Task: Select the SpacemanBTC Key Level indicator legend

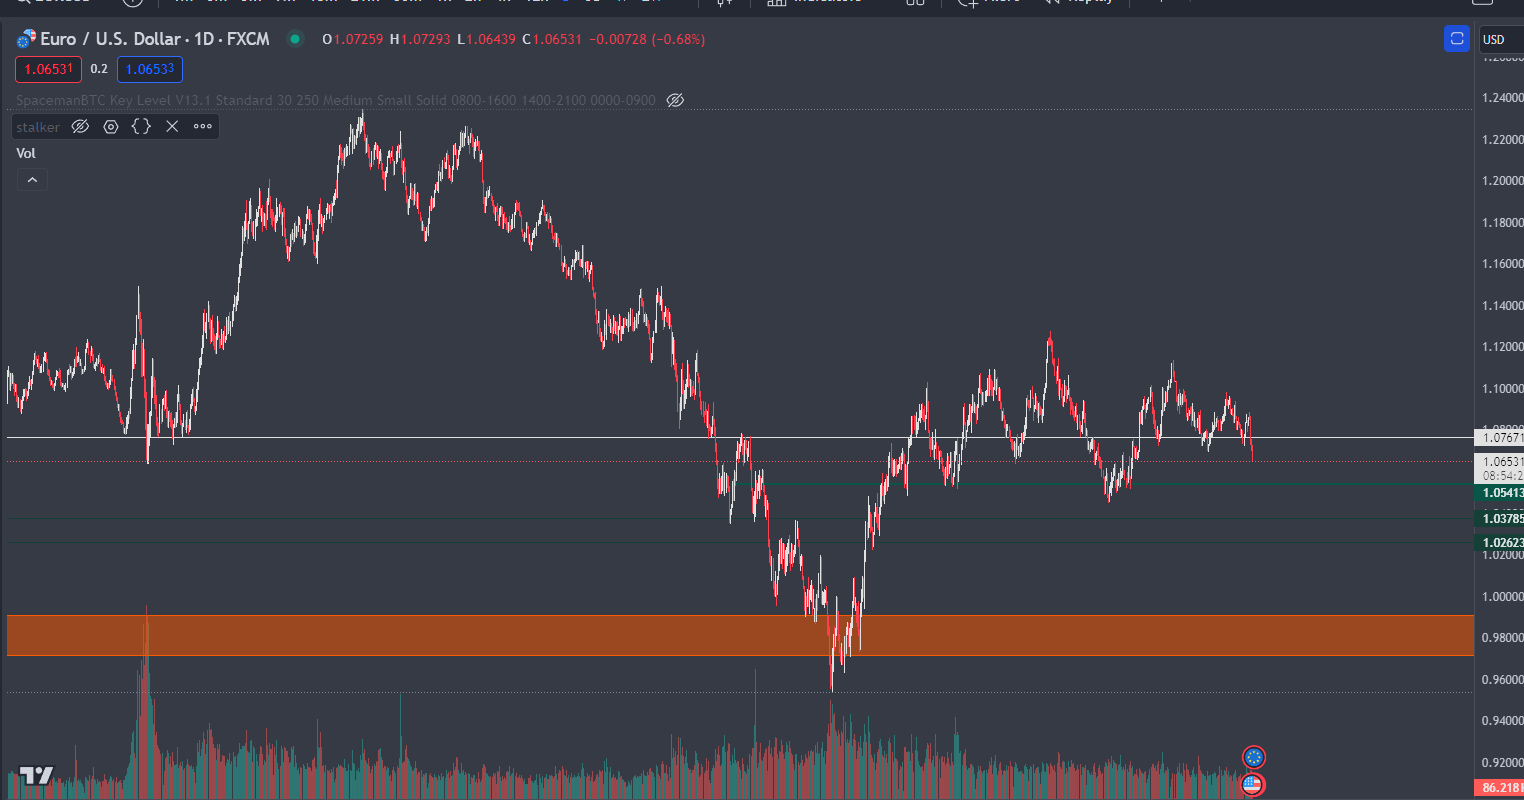Action: coord(336,100)
